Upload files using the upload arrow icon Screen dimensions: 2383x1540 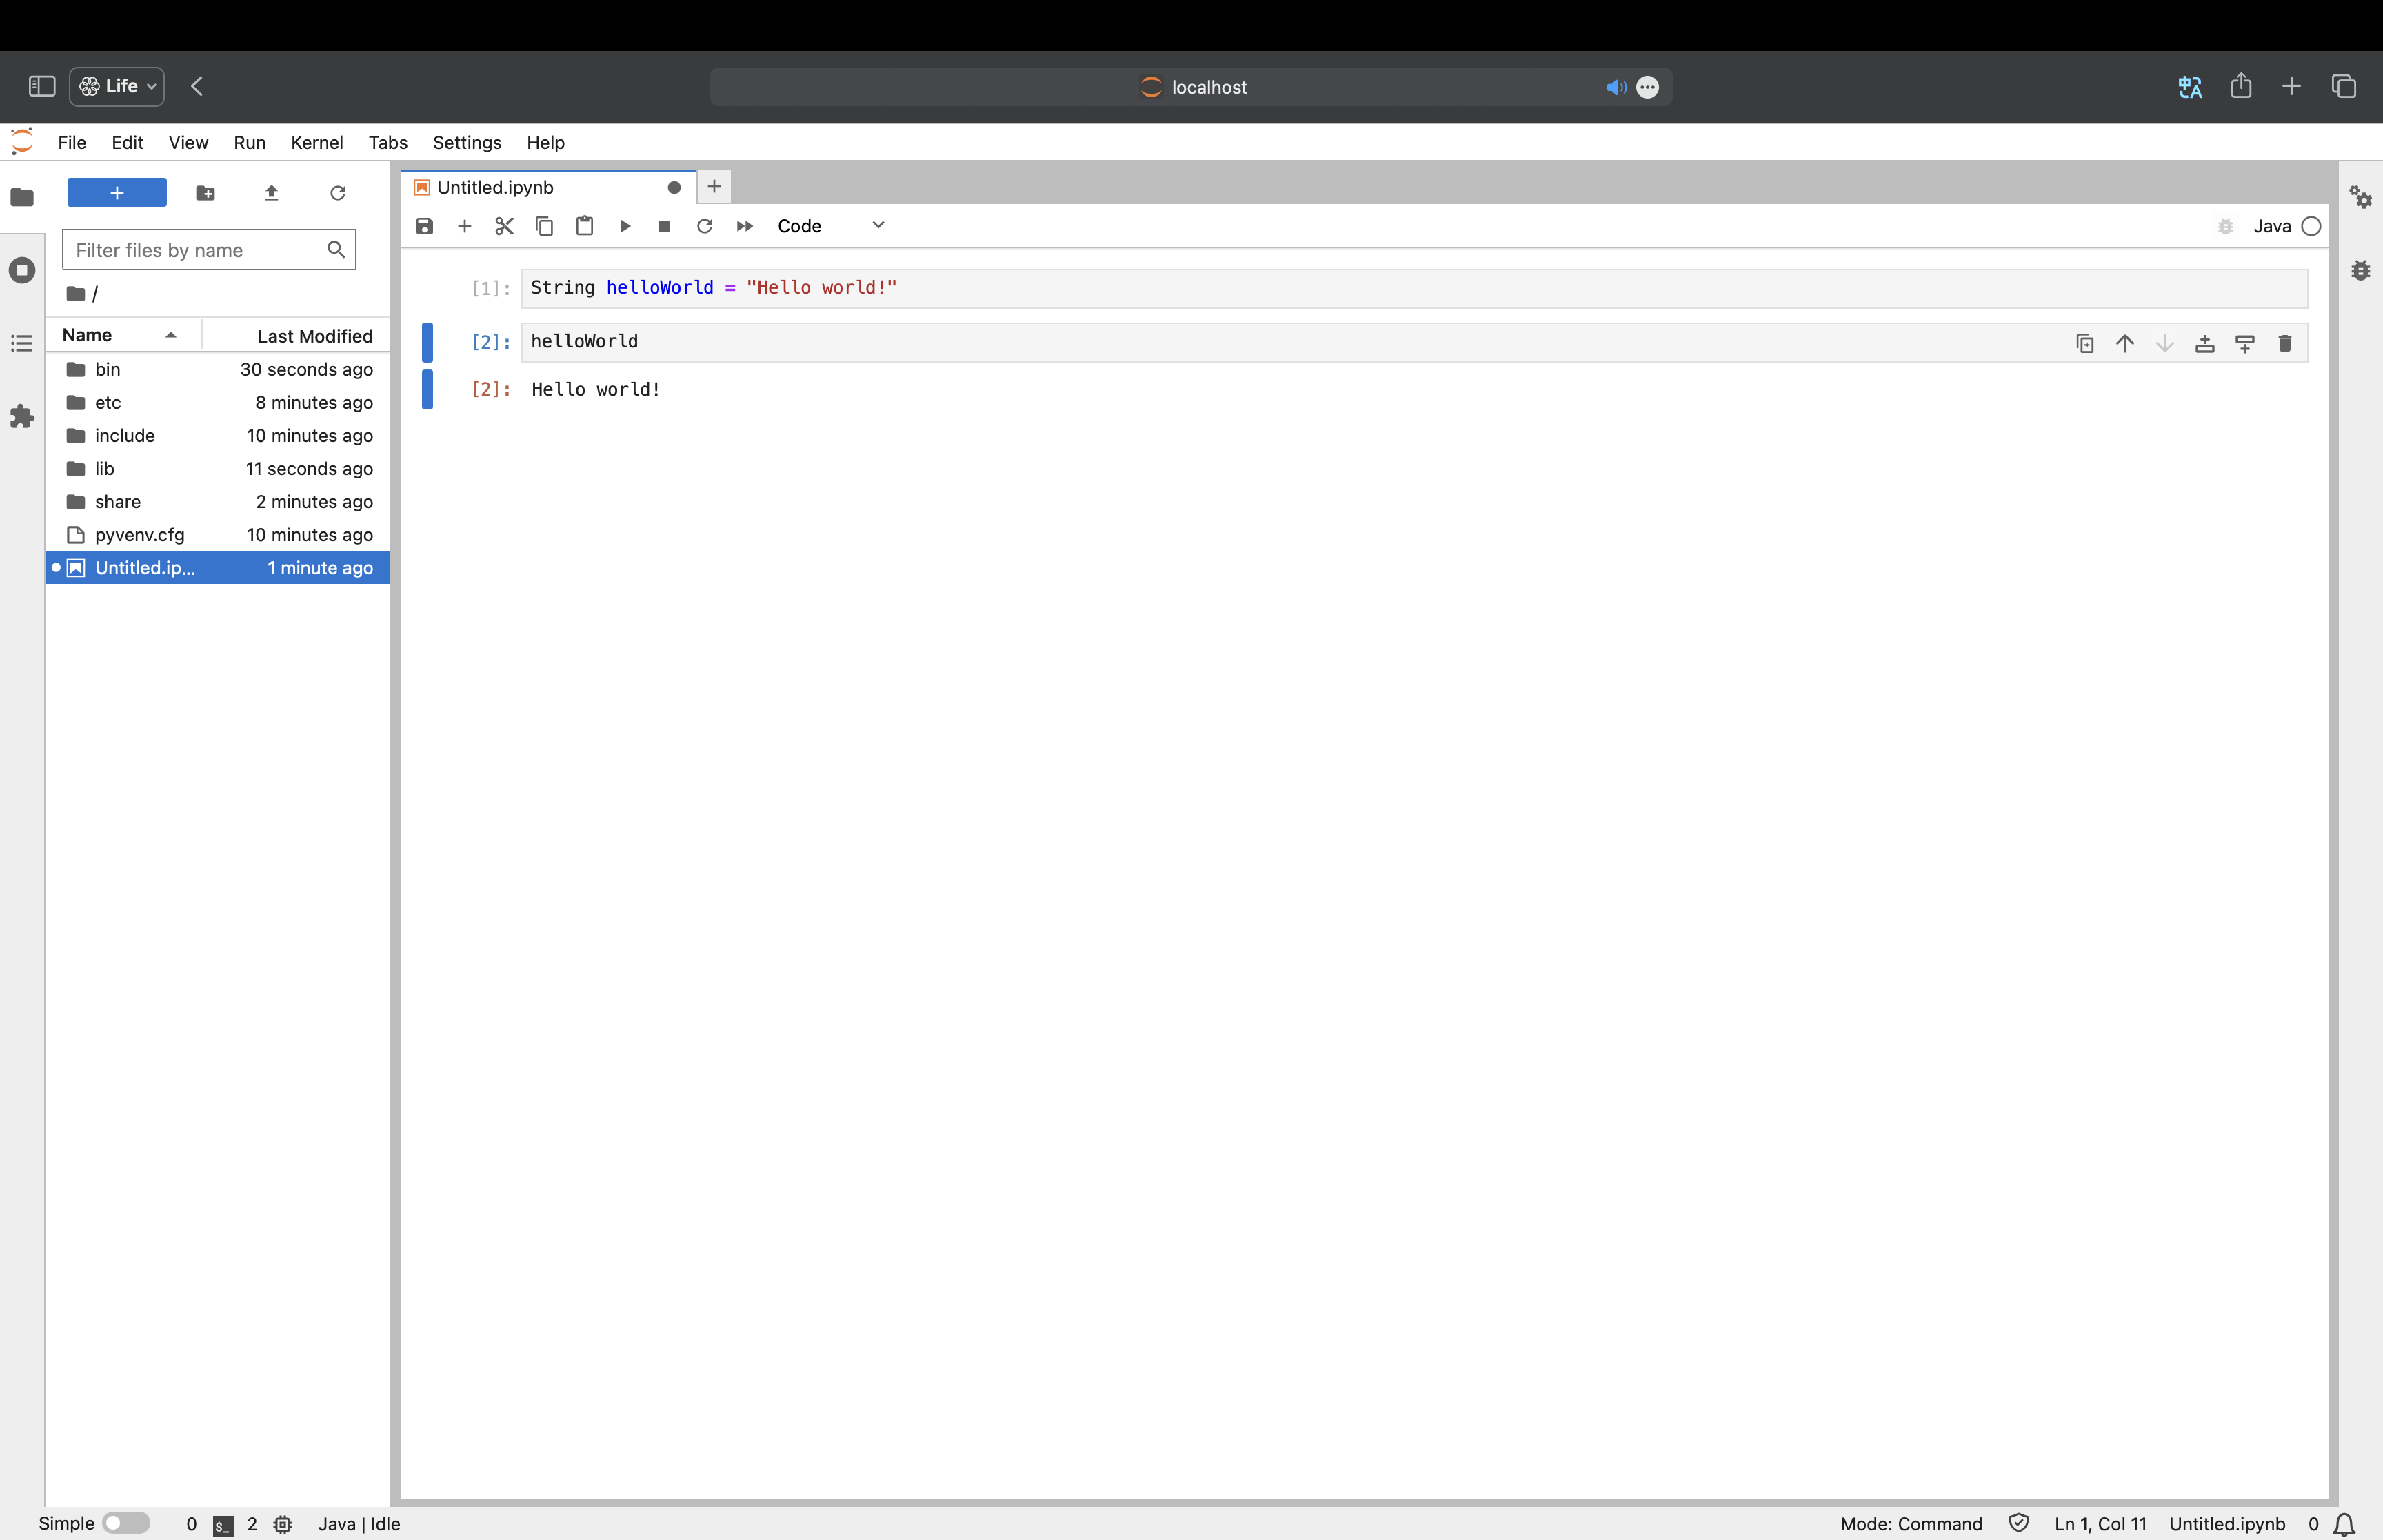(271, 193)
